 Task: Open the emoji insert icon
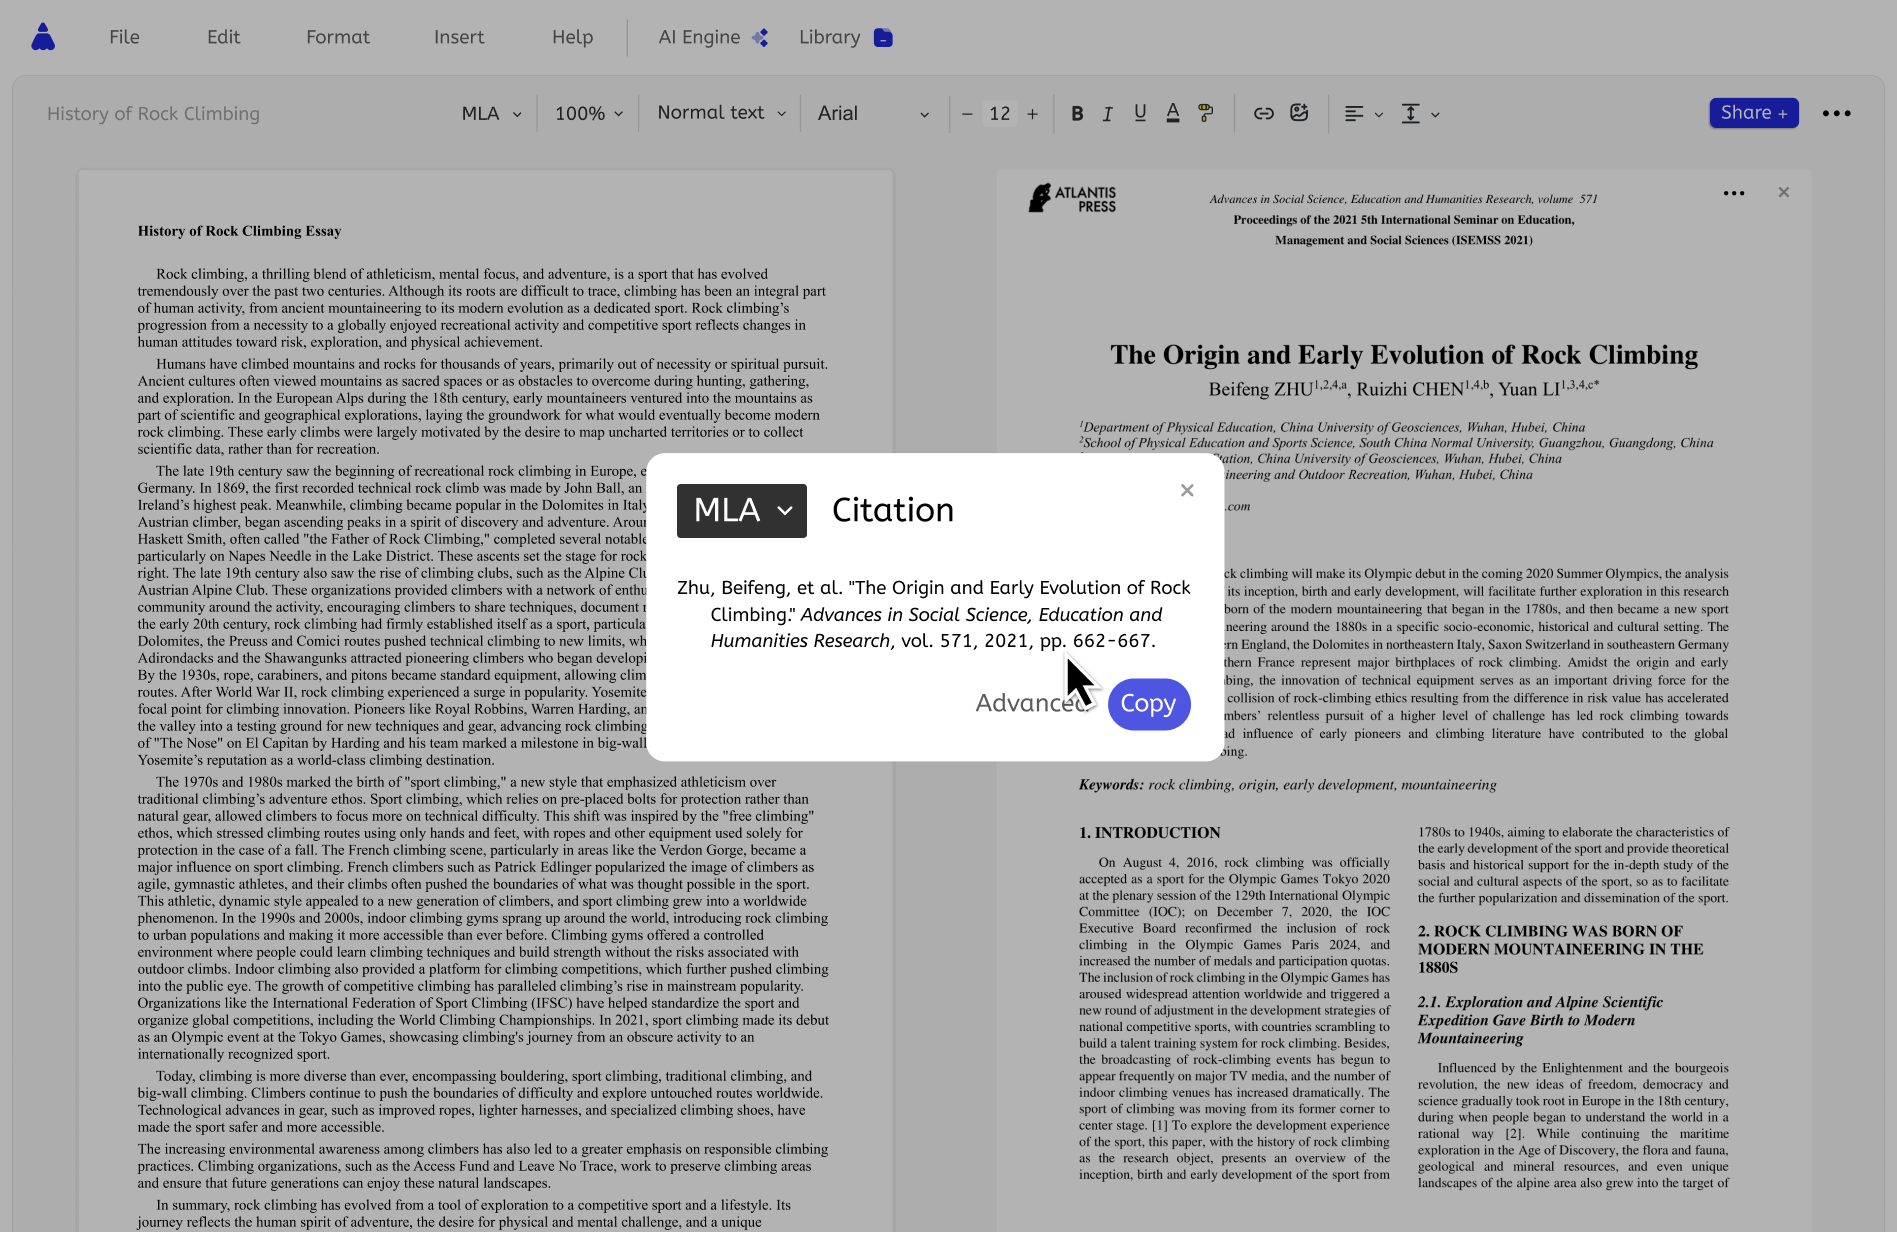tap(1299, 113)
